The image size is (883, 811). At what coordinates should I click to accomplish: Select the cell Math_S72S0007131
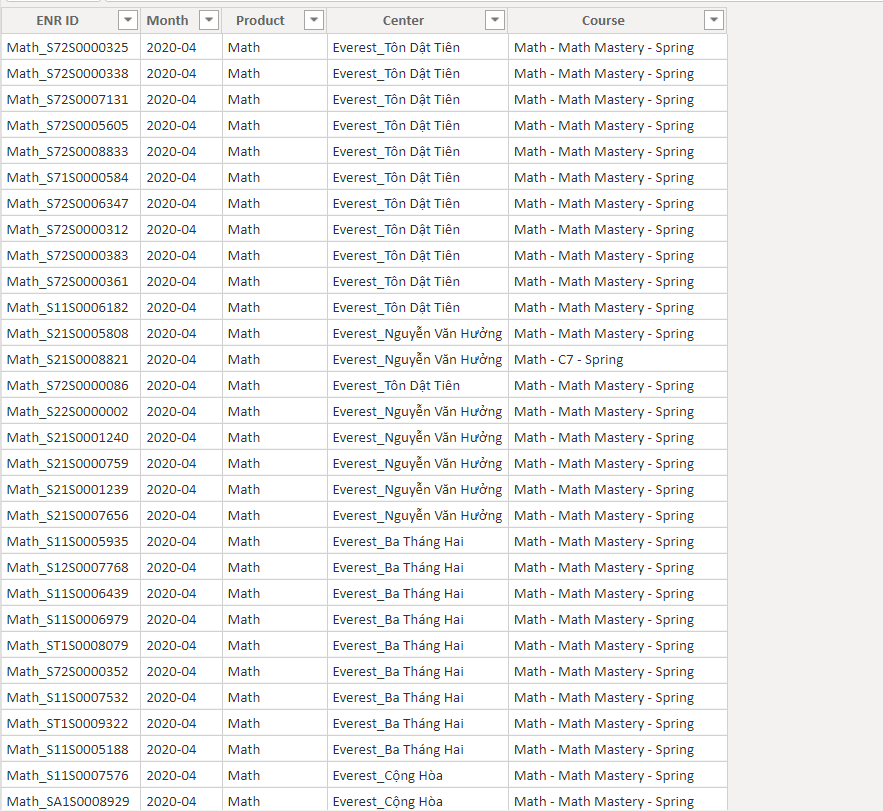point(71,99)
